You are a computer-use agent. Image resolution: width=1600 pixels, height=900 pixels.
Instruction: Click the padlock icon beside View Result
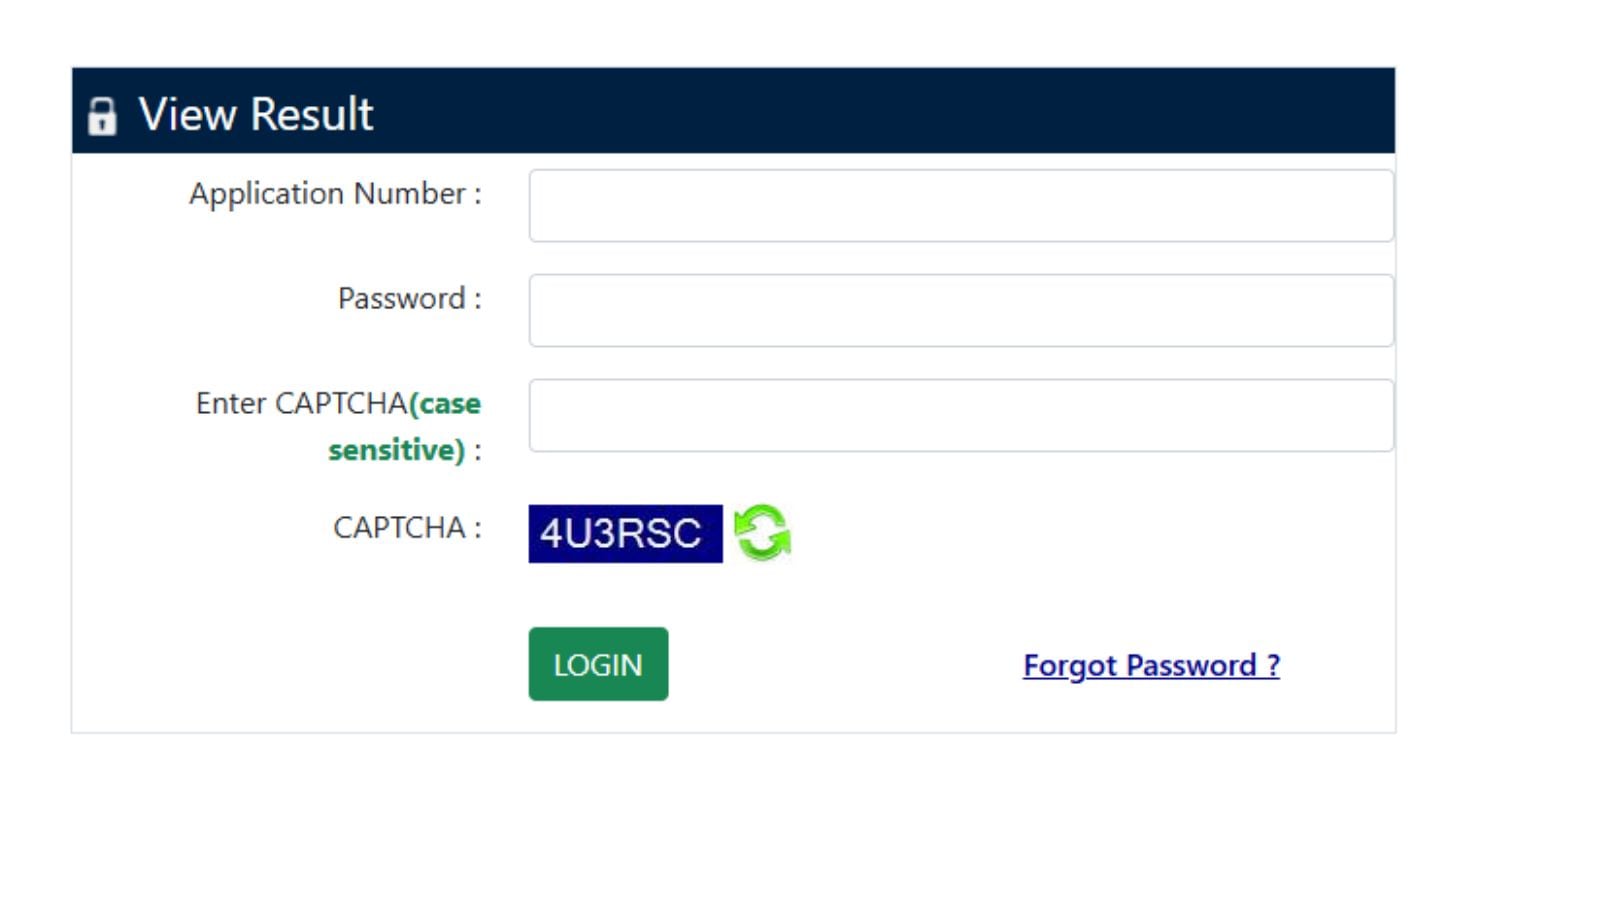[x=101, y=116]
